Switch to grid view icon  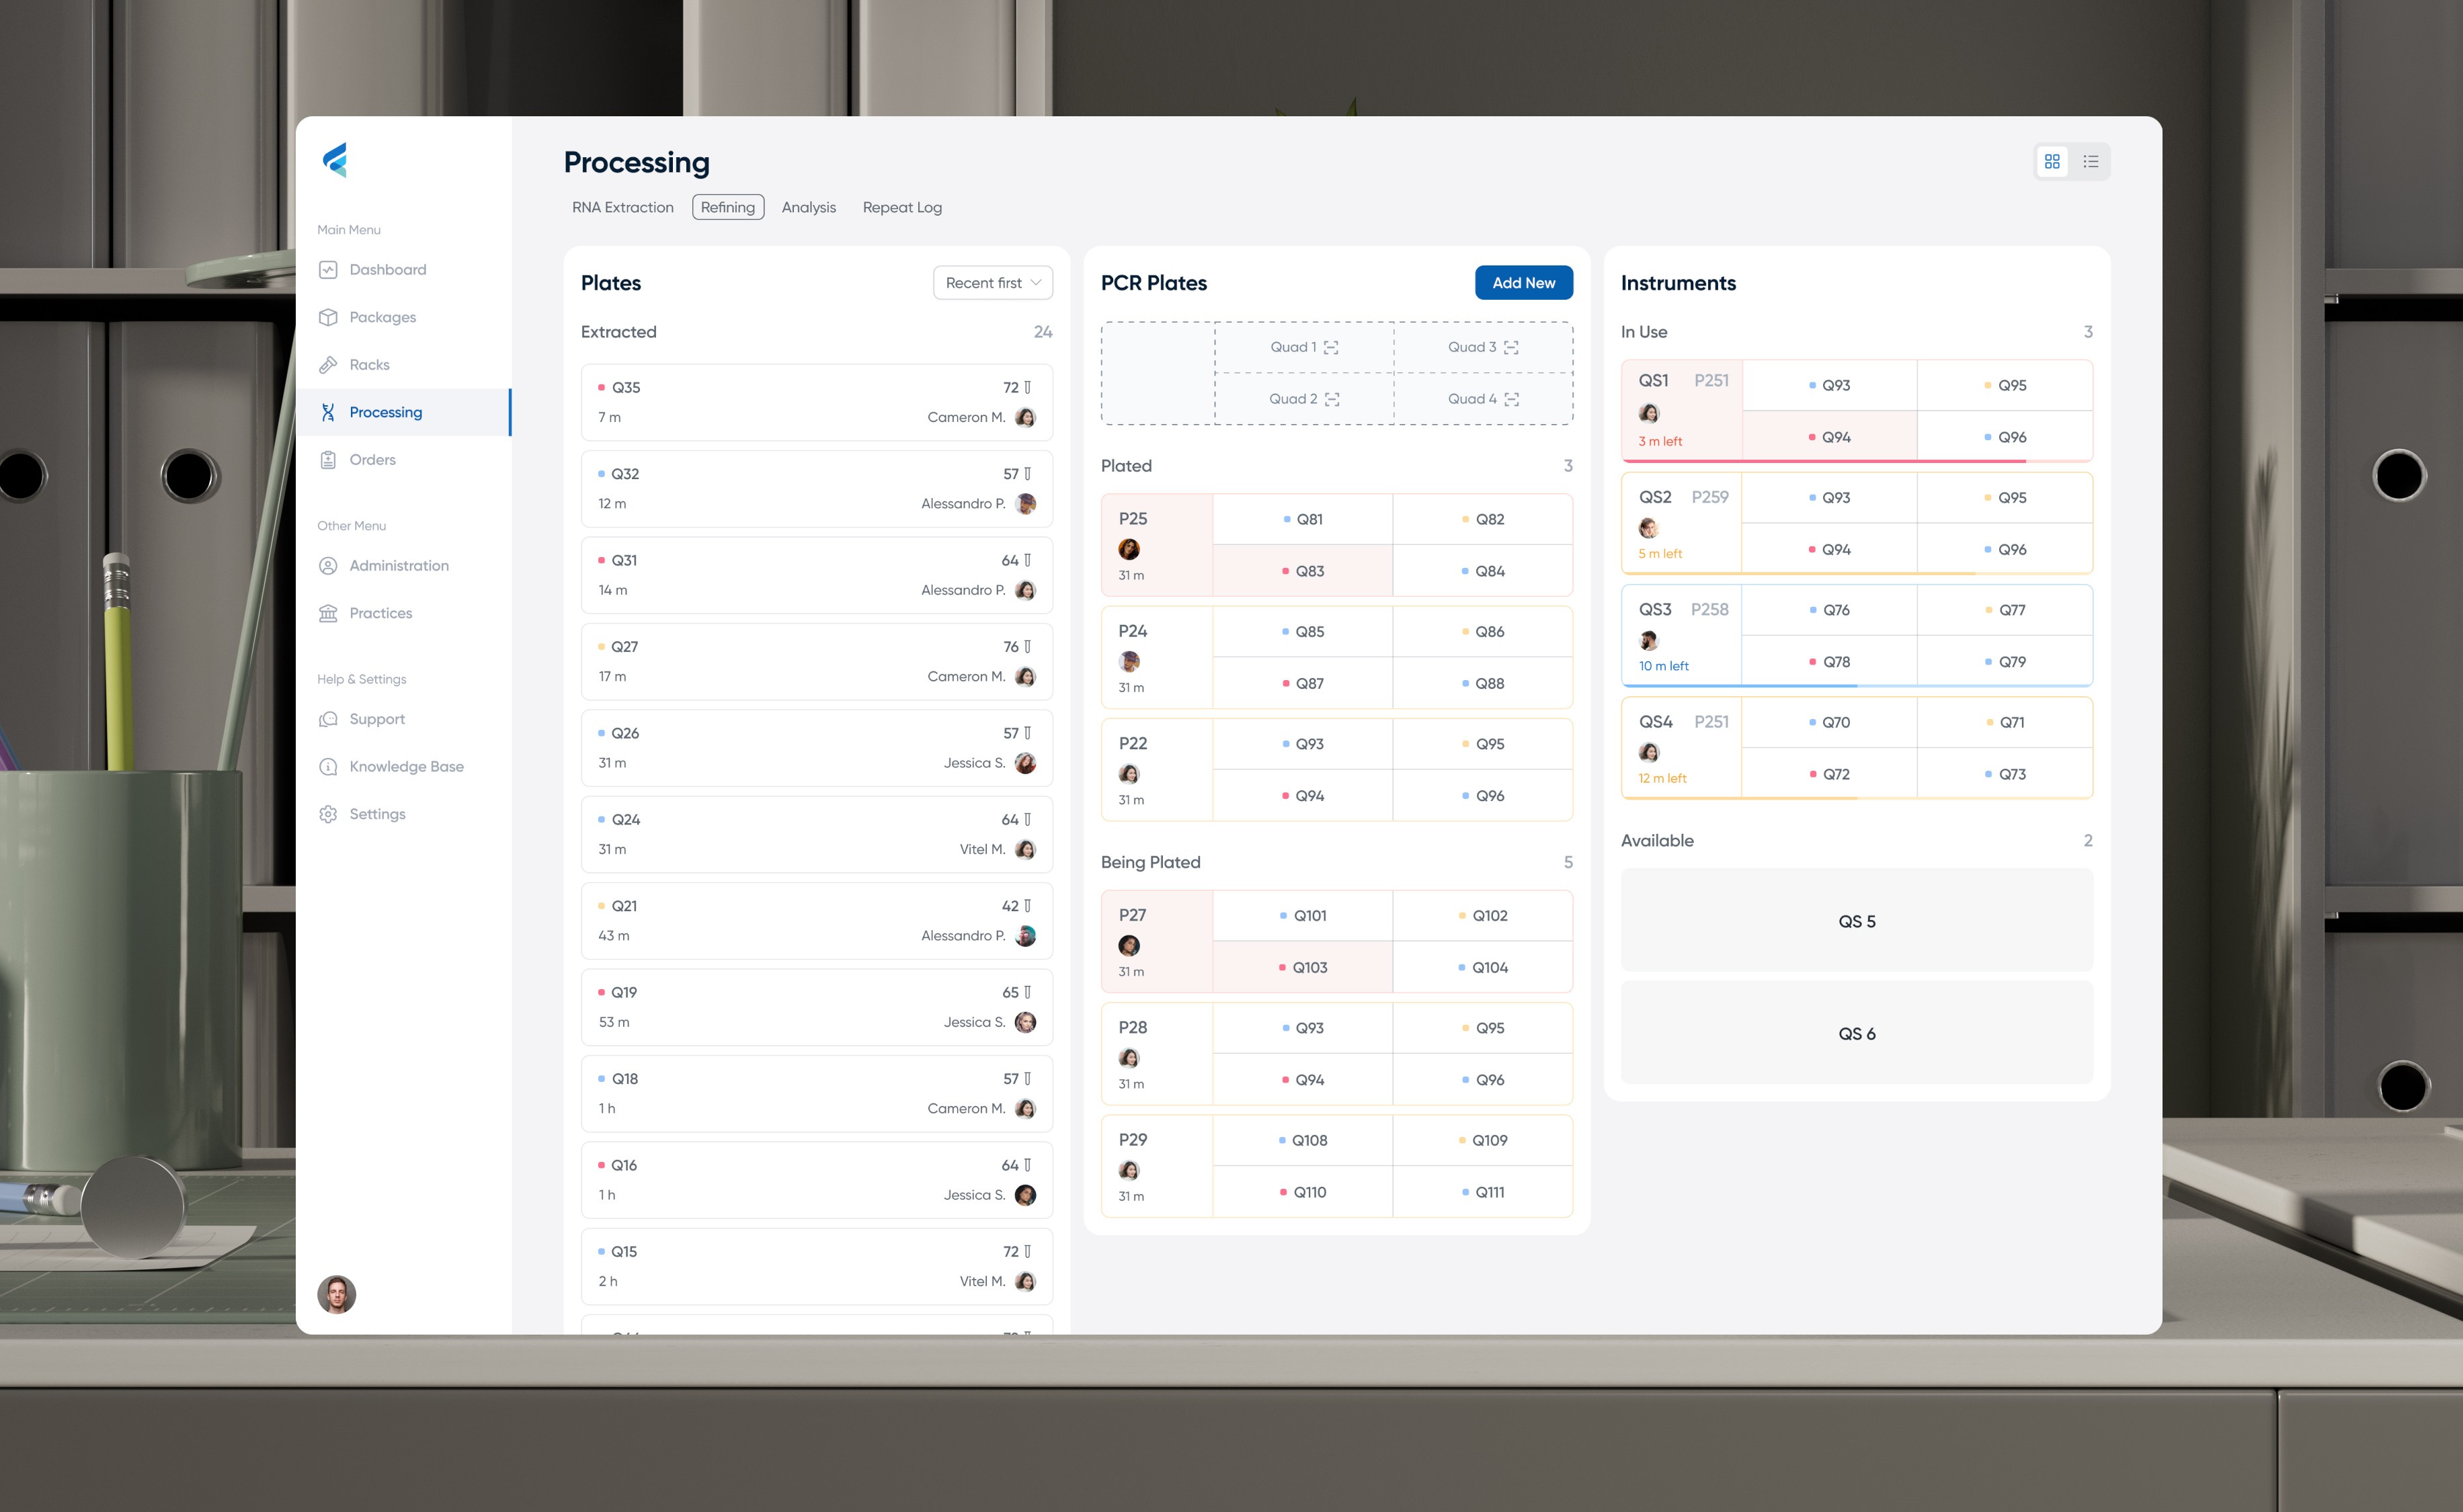tap(2052, 162)
